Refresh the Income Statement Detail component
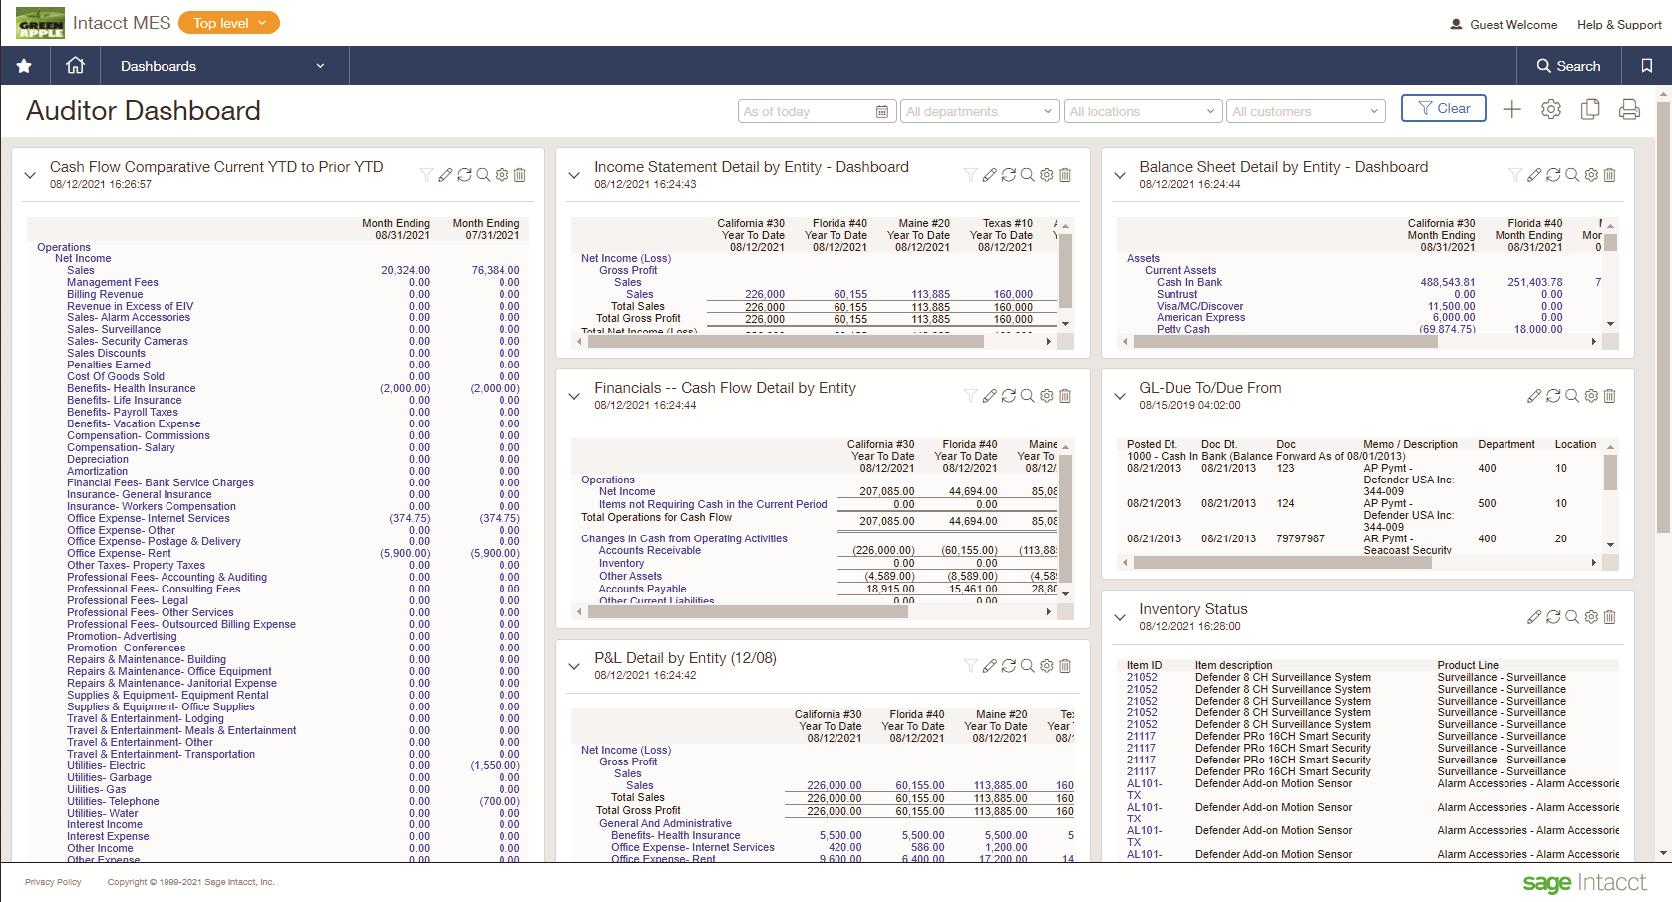 point(1008,175)
